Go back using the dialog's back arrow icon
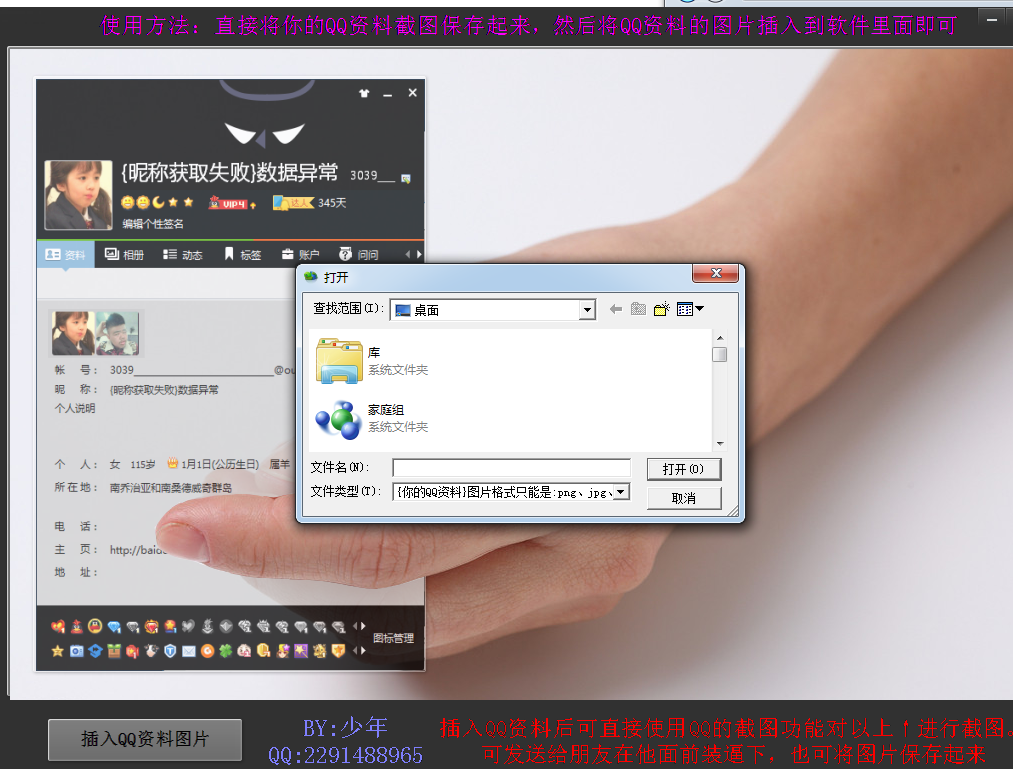This screenshot has height=769, width=1013. point(616,310)
